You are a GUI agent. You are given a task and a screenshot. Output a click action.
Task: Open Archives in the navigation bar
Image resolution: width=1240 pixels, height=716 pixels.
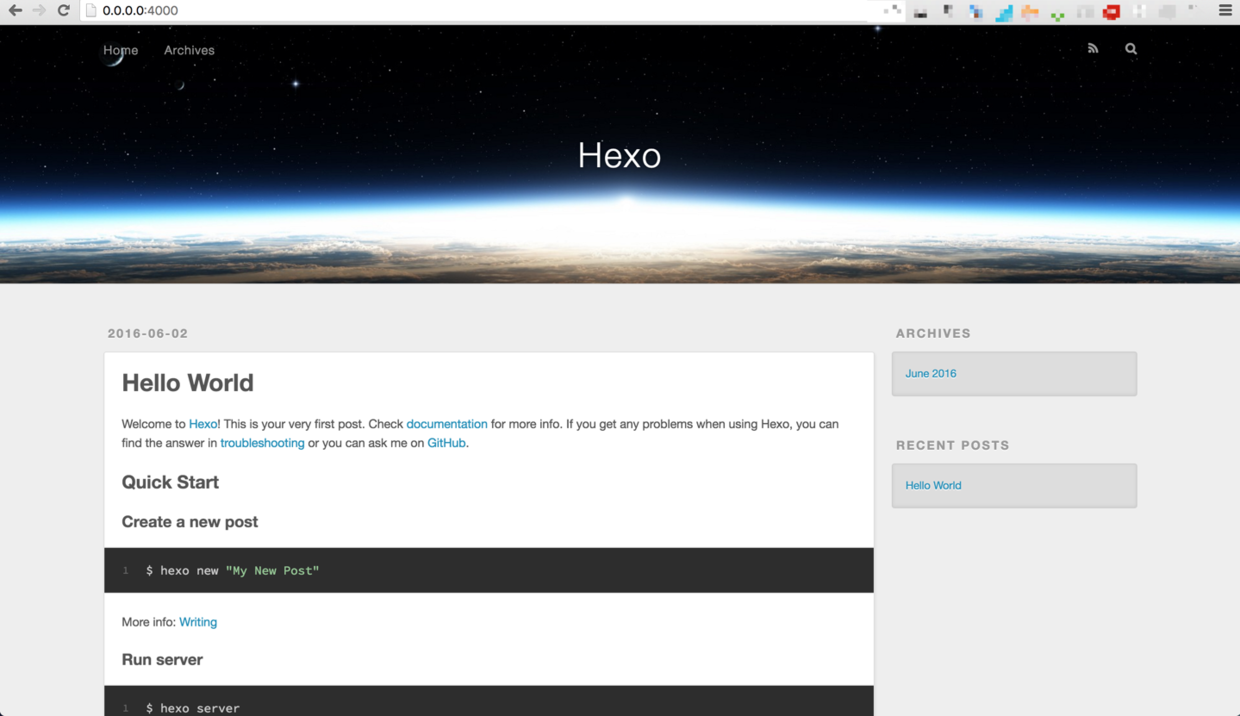point(189,50)
